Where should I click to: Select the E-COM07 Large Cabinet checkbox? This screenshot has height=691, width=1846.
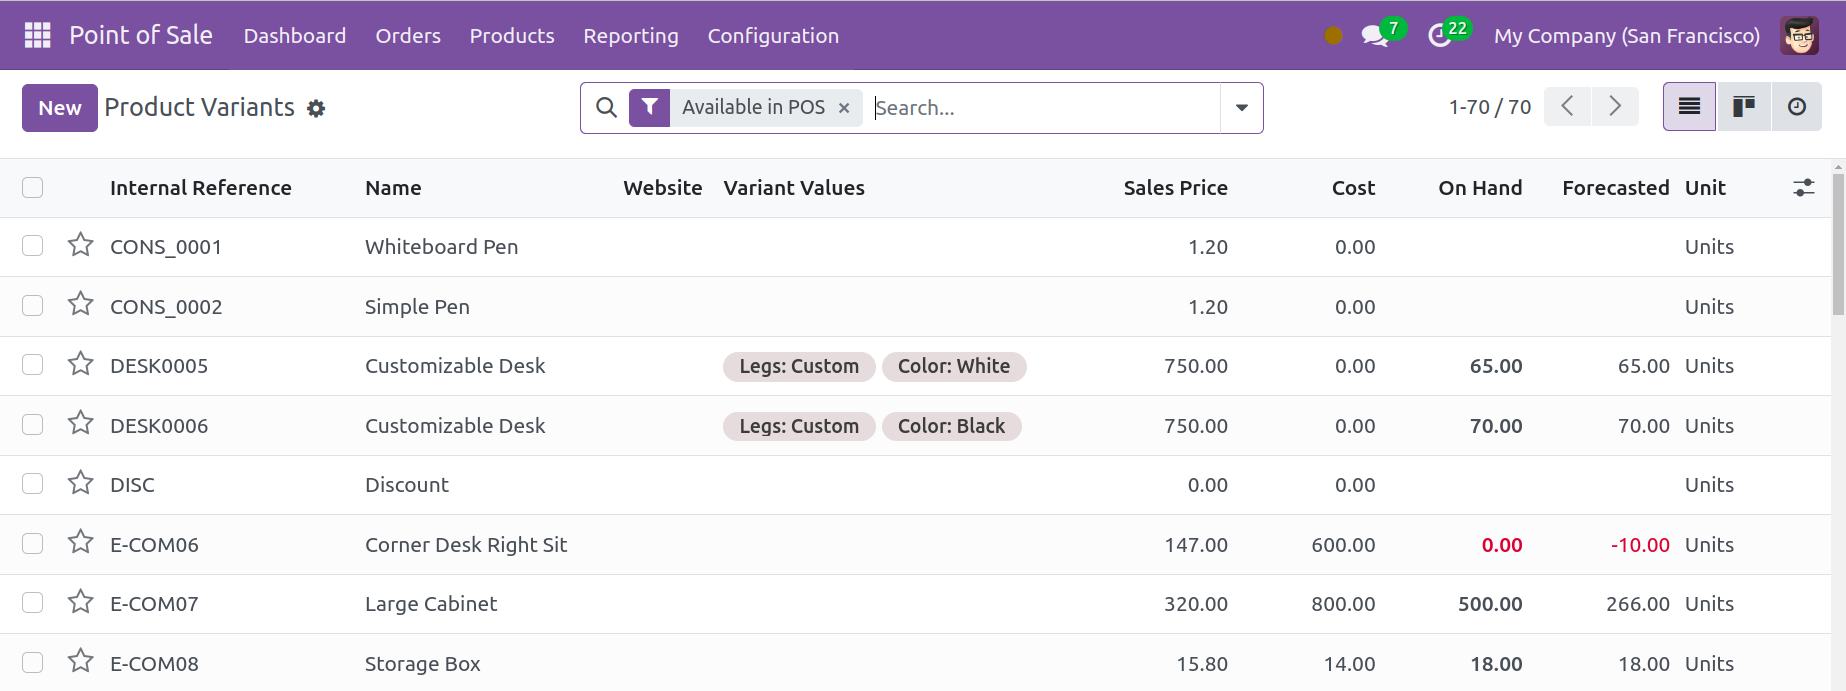[x=33, y=603]
